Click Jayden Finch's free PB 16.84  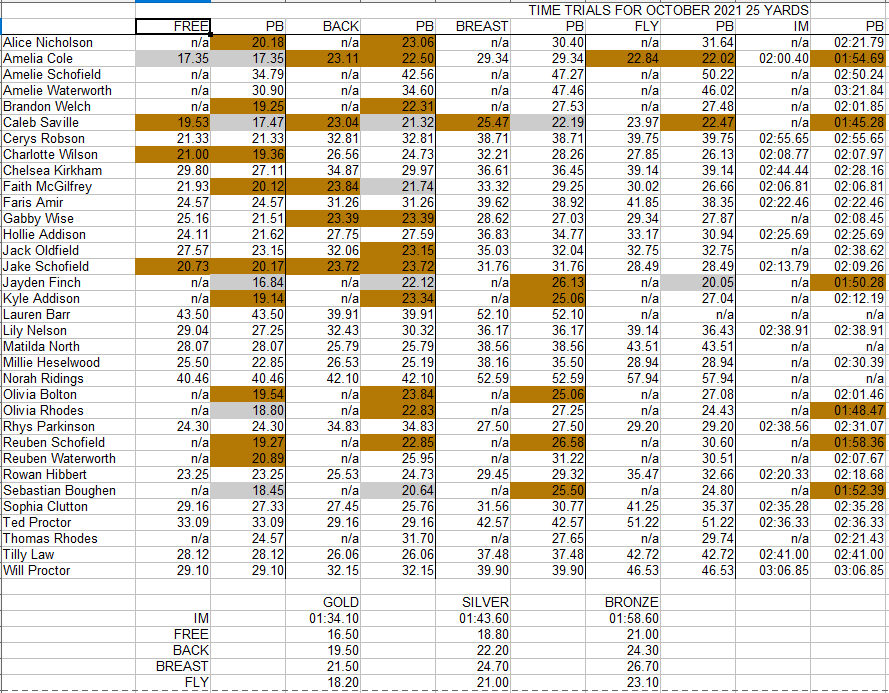click(x=248, y=282)
